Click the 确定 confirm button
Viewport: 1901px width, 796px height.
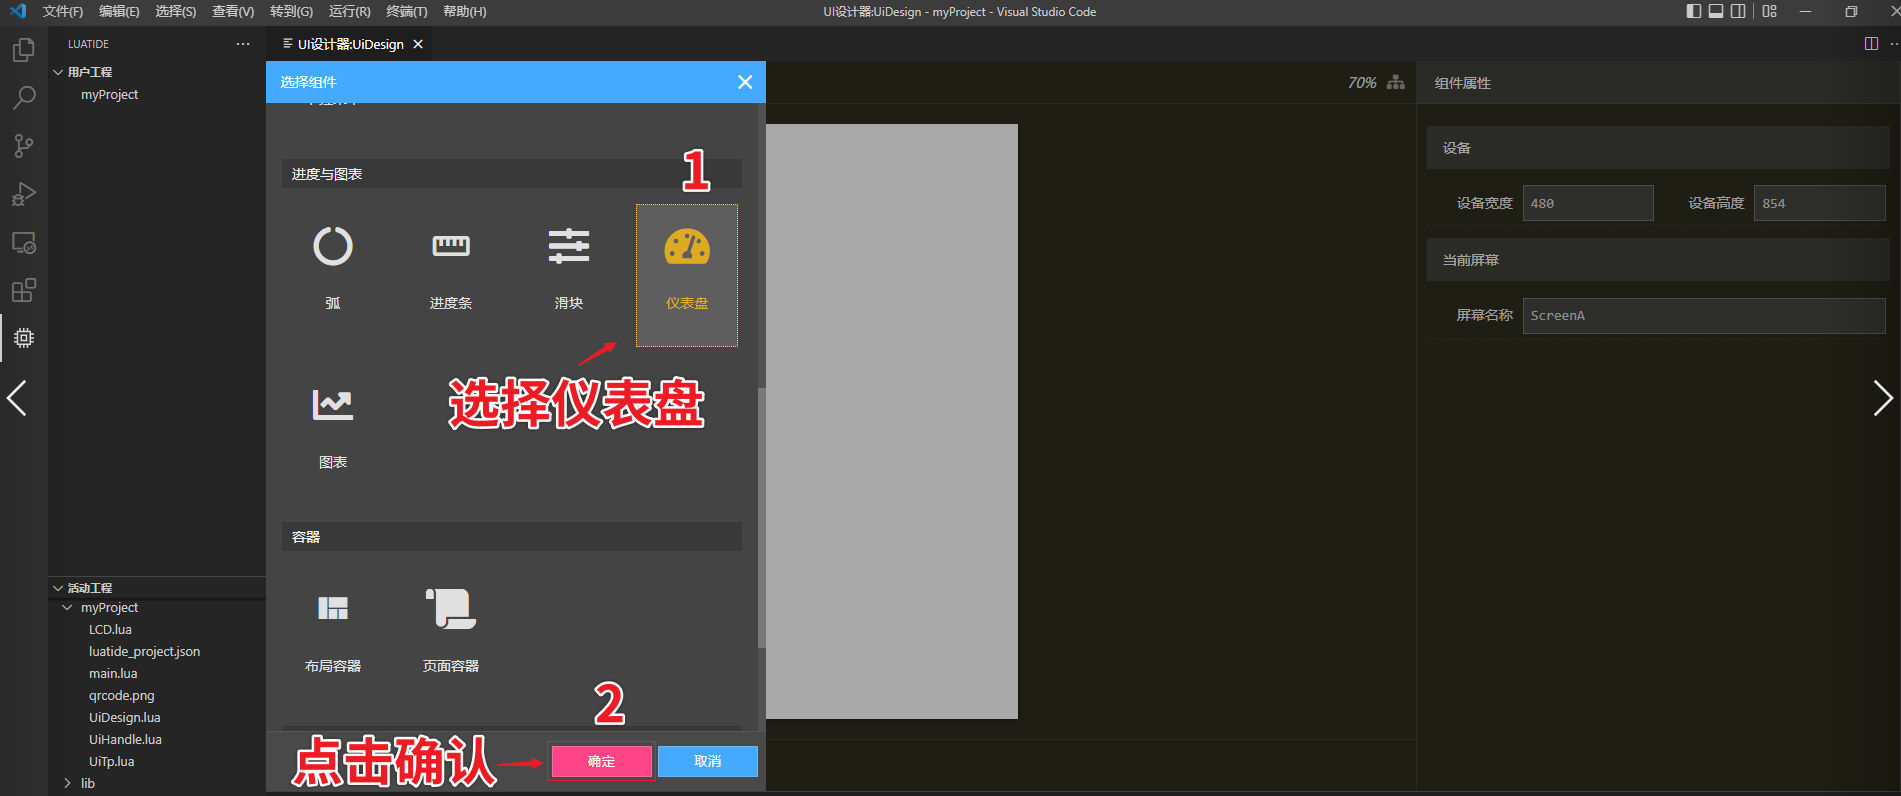(601, 761)
